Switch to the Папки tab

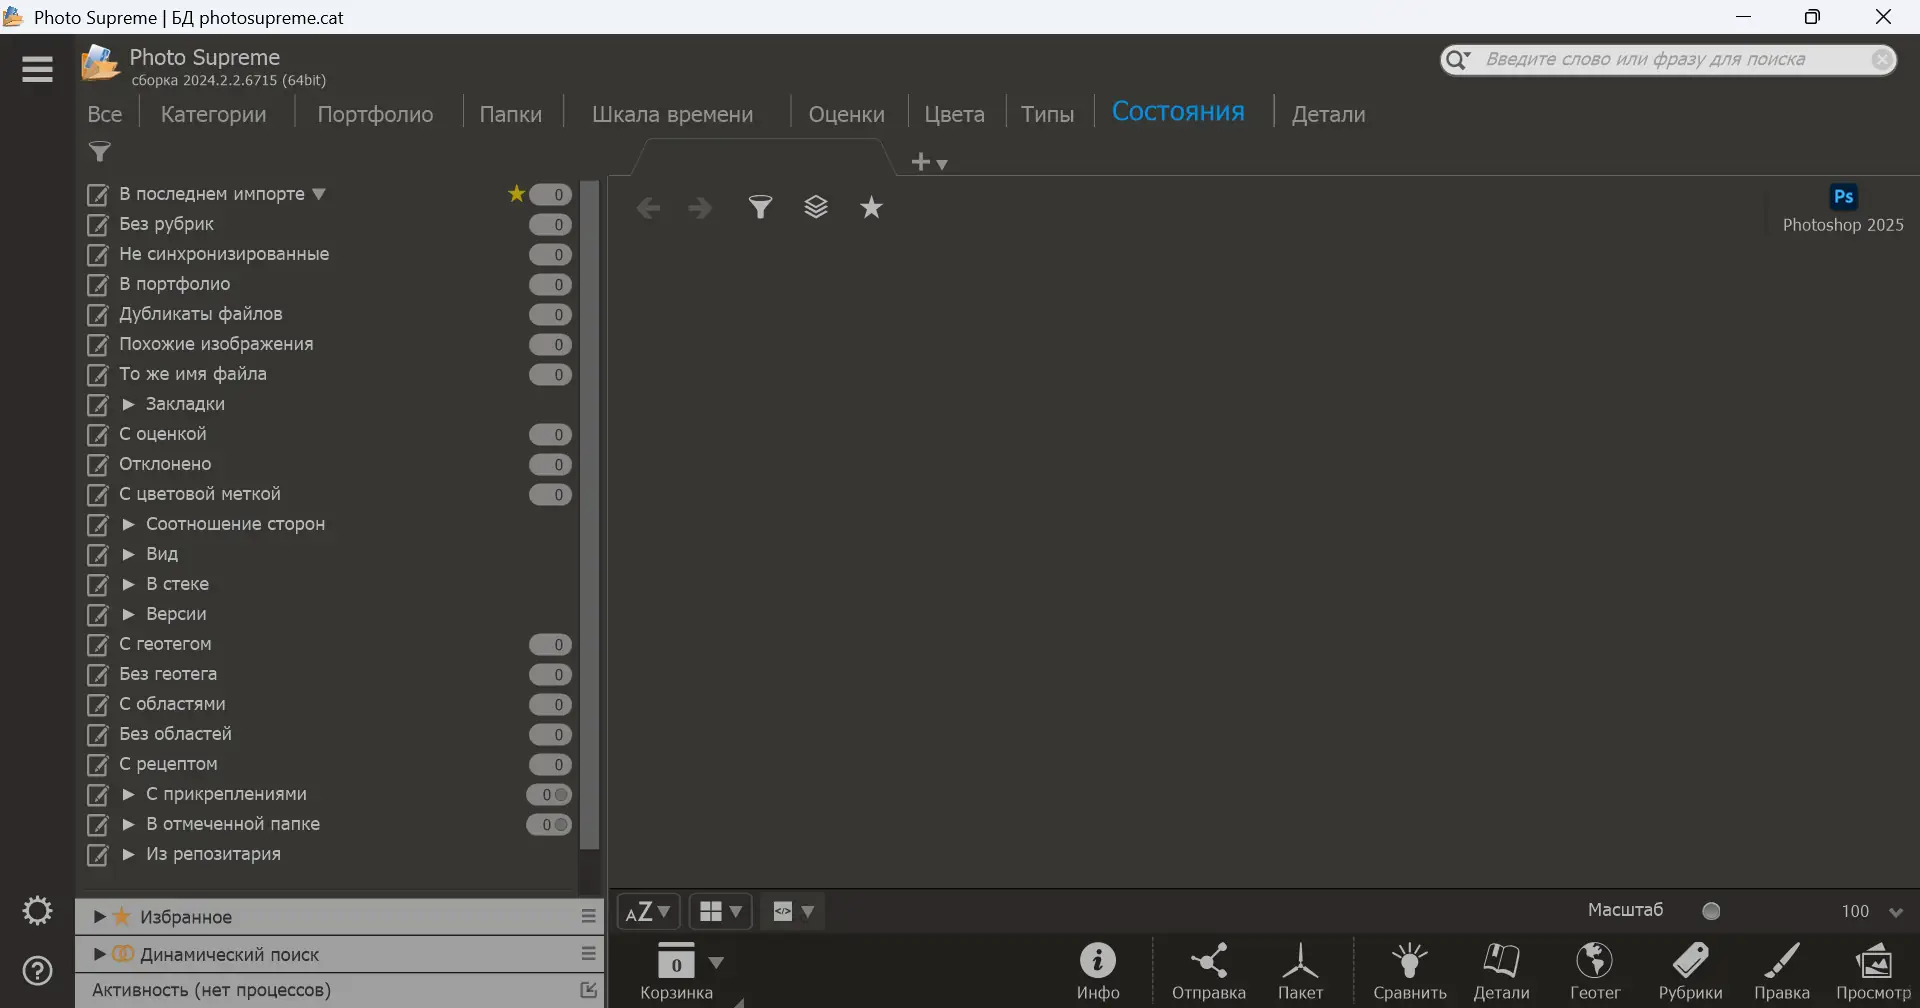[510, 114]
